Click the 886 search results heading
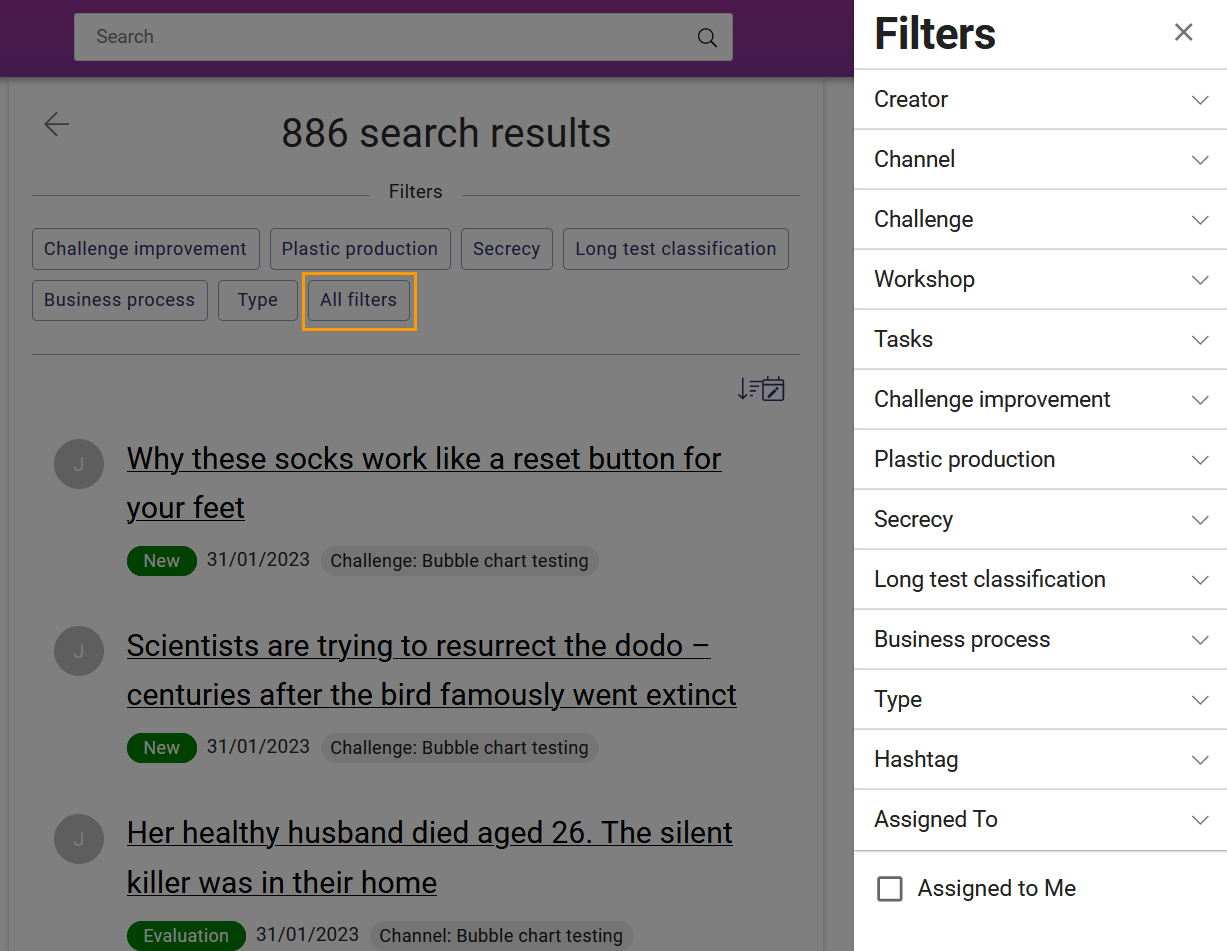1227x951 pixels. pos(446,133)
